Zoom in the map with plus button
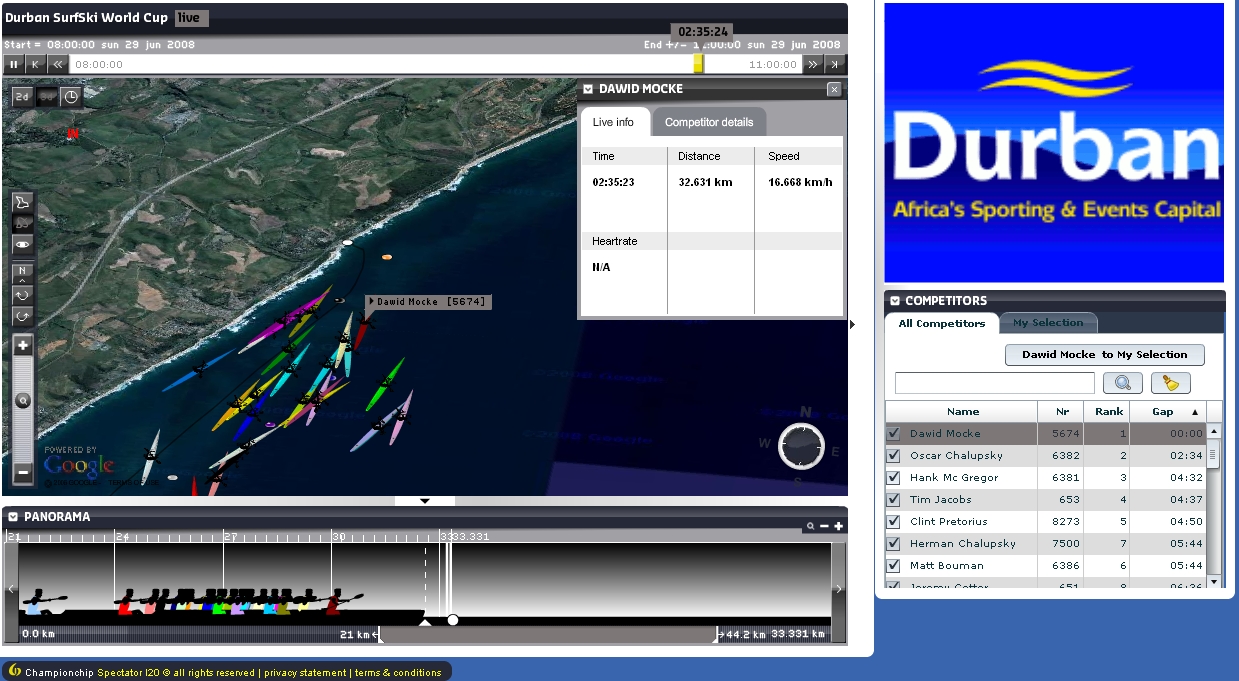 click(23, 345)
